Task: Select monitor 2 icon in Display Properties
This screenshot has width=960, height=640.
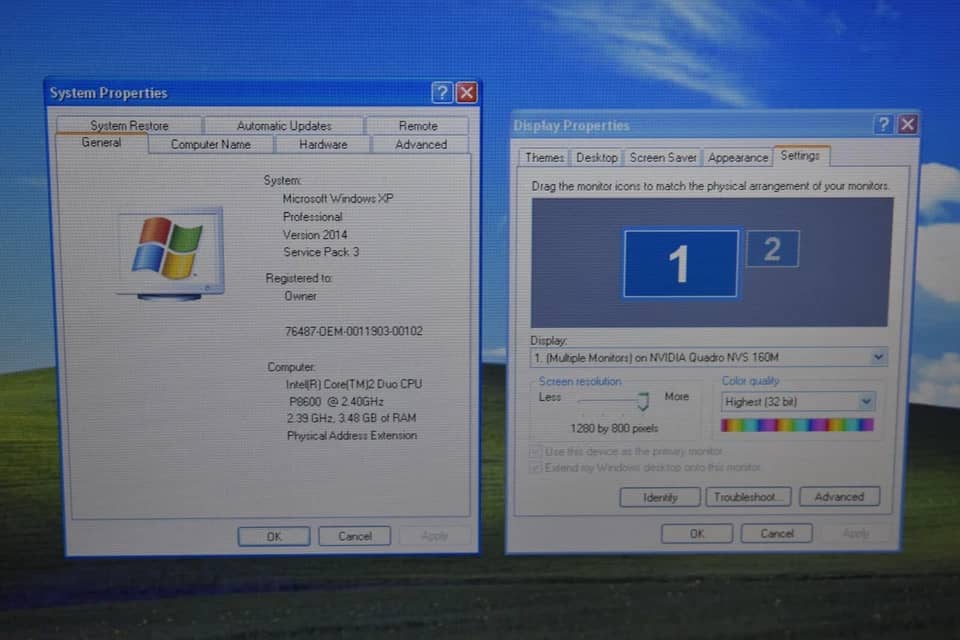Action: (x=773, y=249)
